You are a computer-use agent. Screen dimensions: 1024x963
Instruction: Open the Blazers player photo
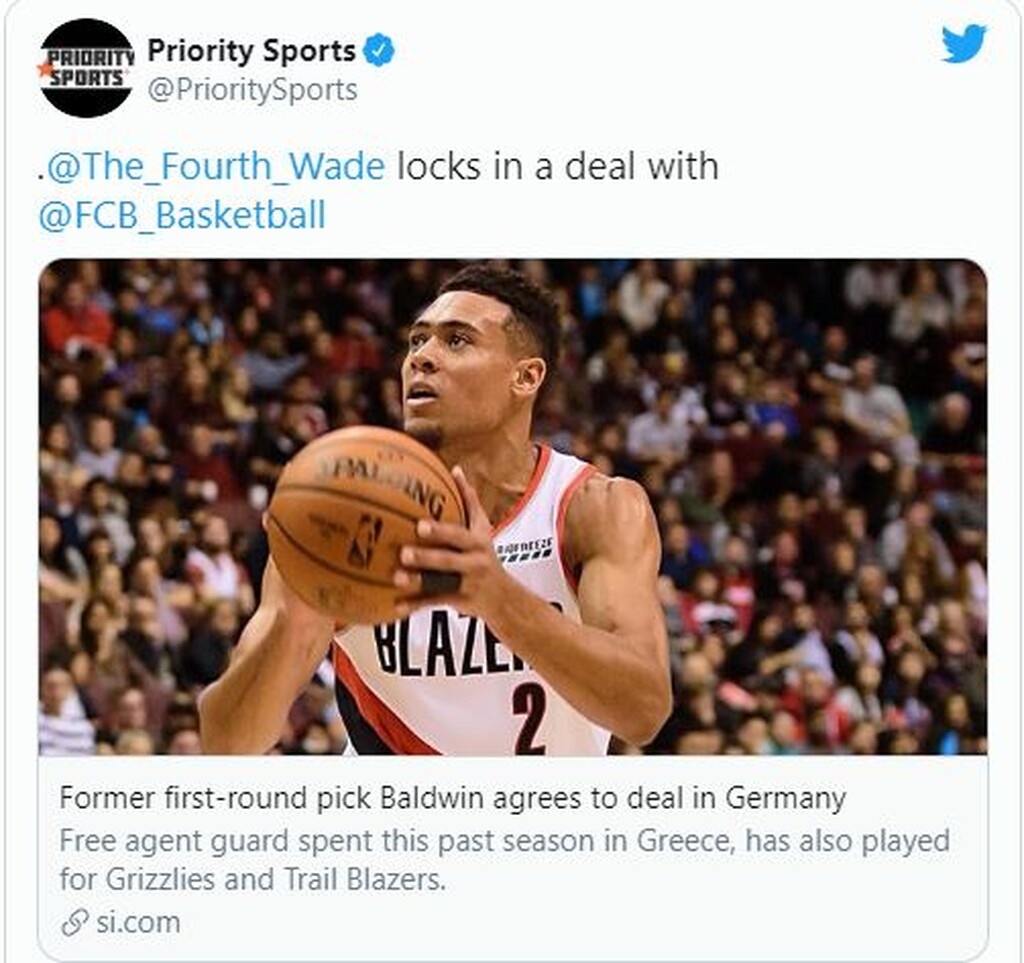[x=513, y=507]
